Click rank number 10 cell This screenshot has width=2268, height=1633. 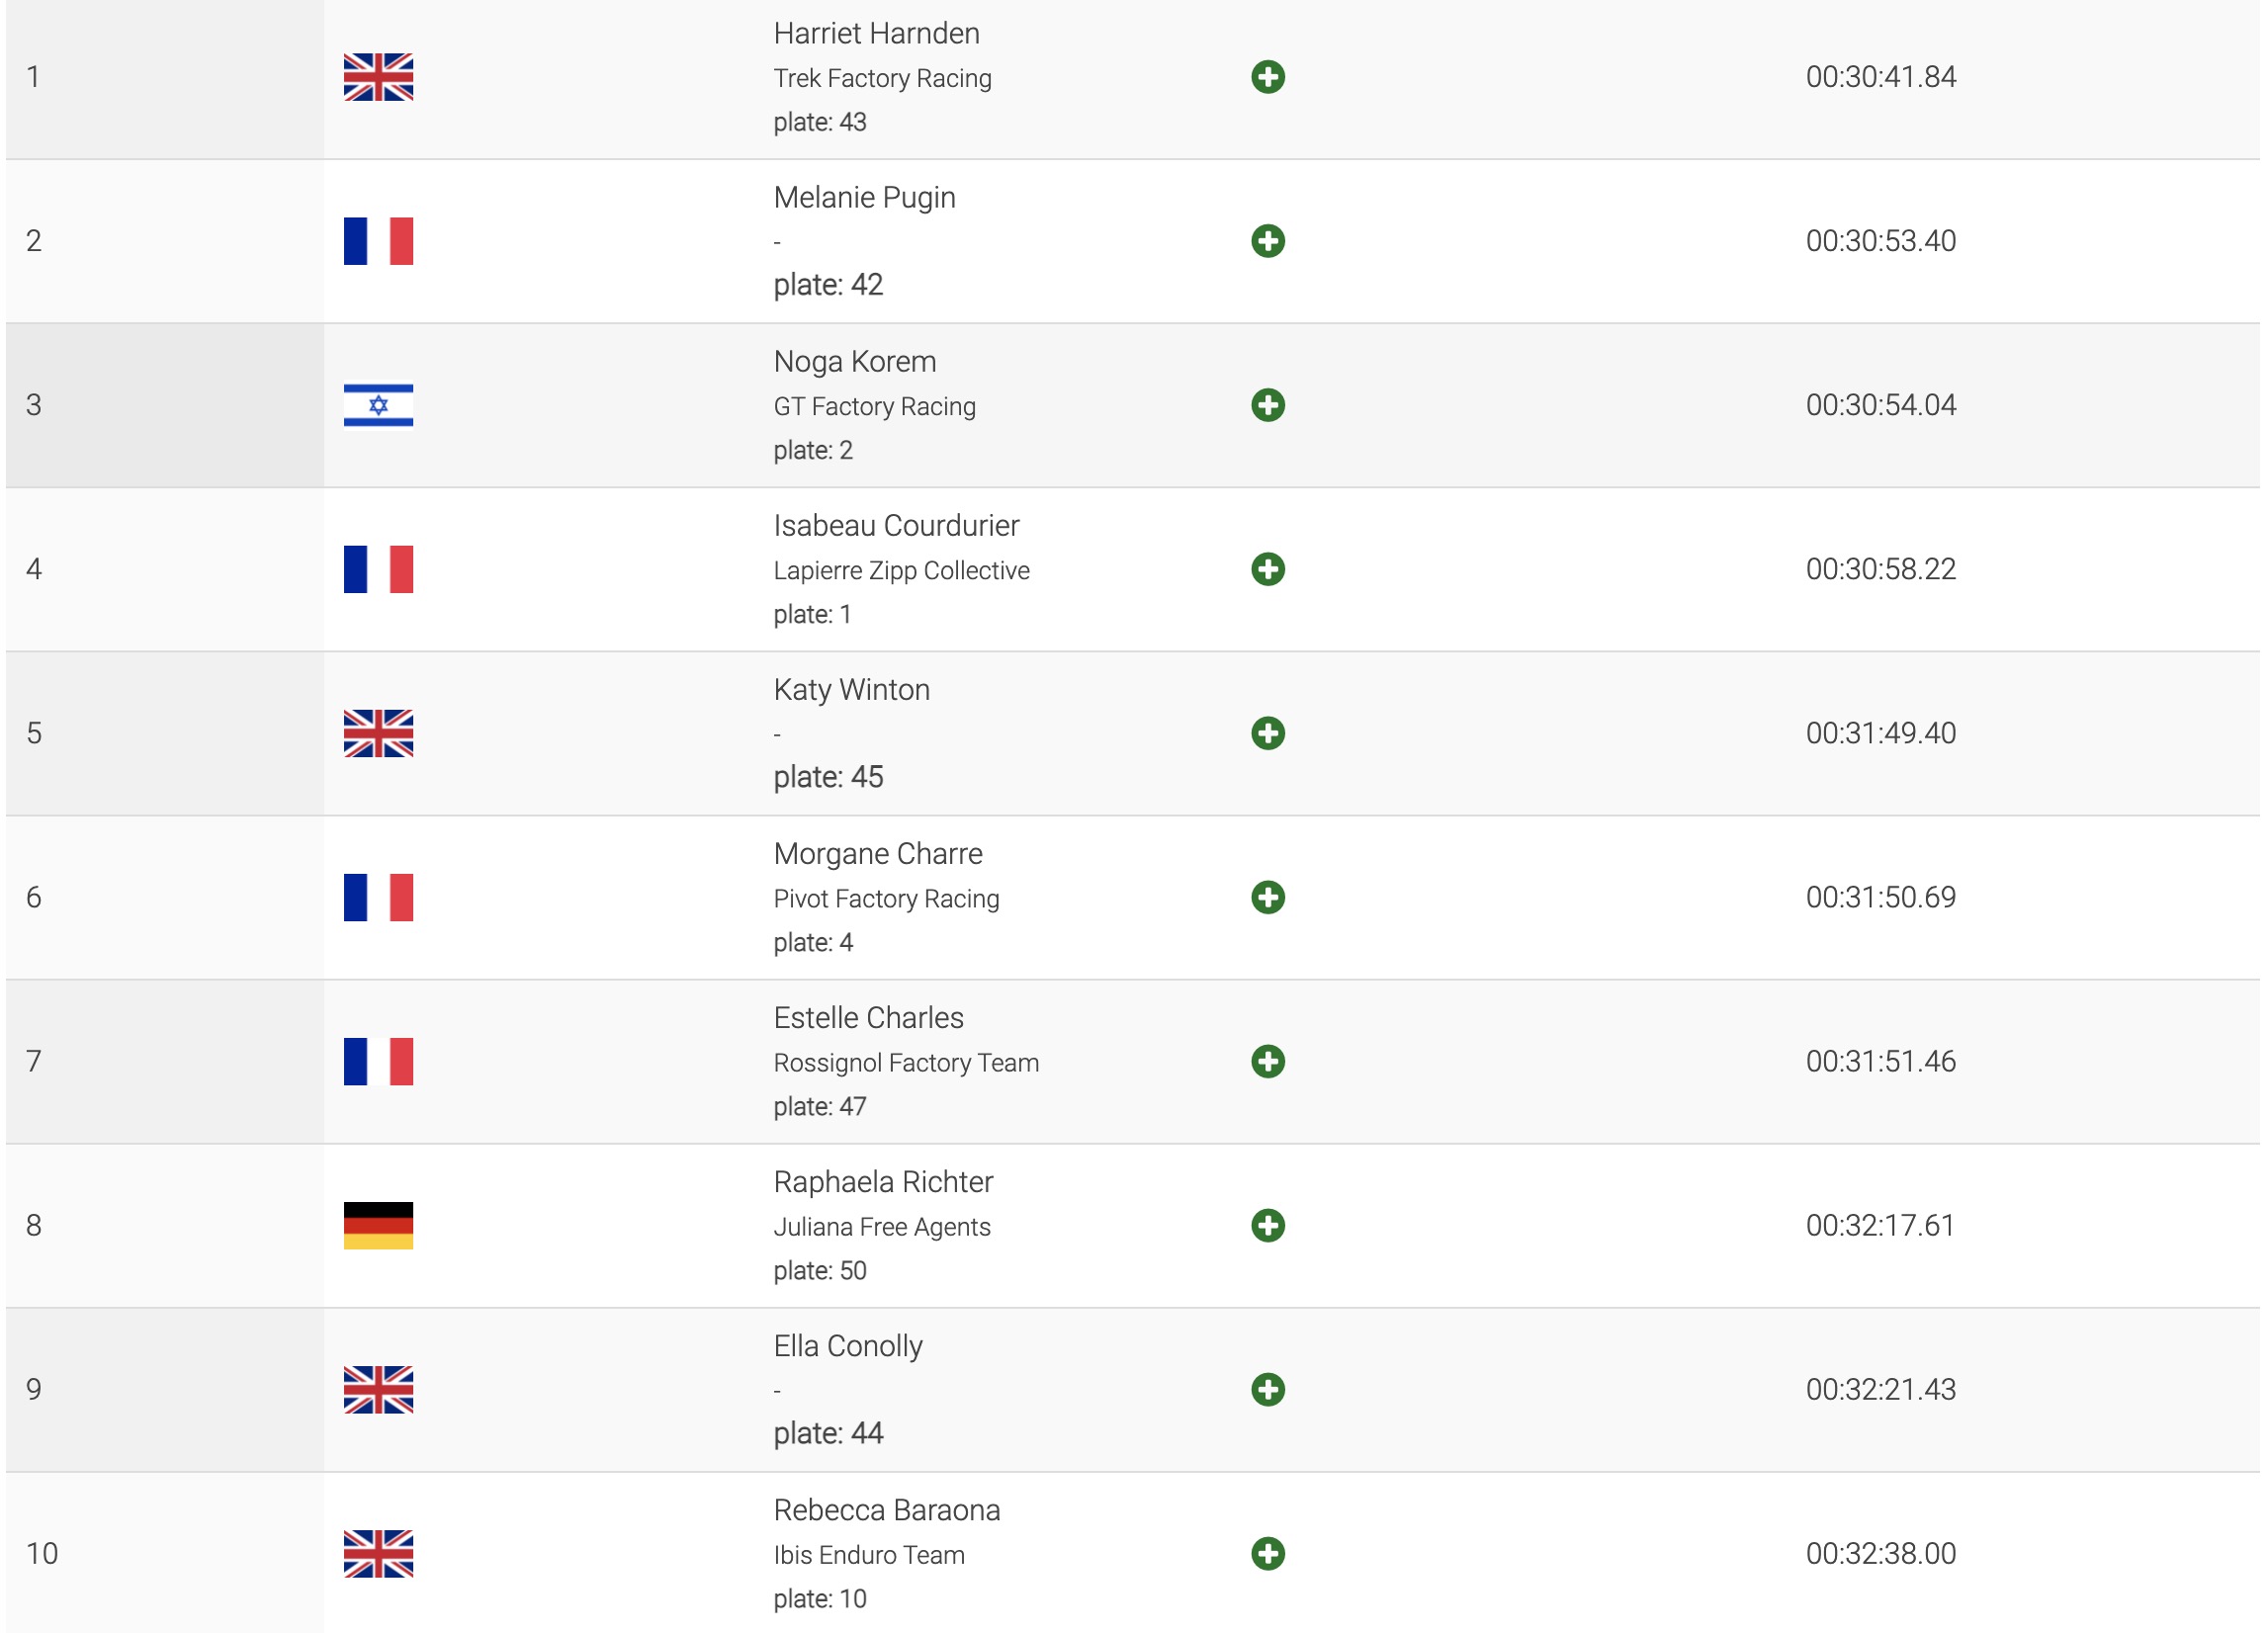[42, 1553]
